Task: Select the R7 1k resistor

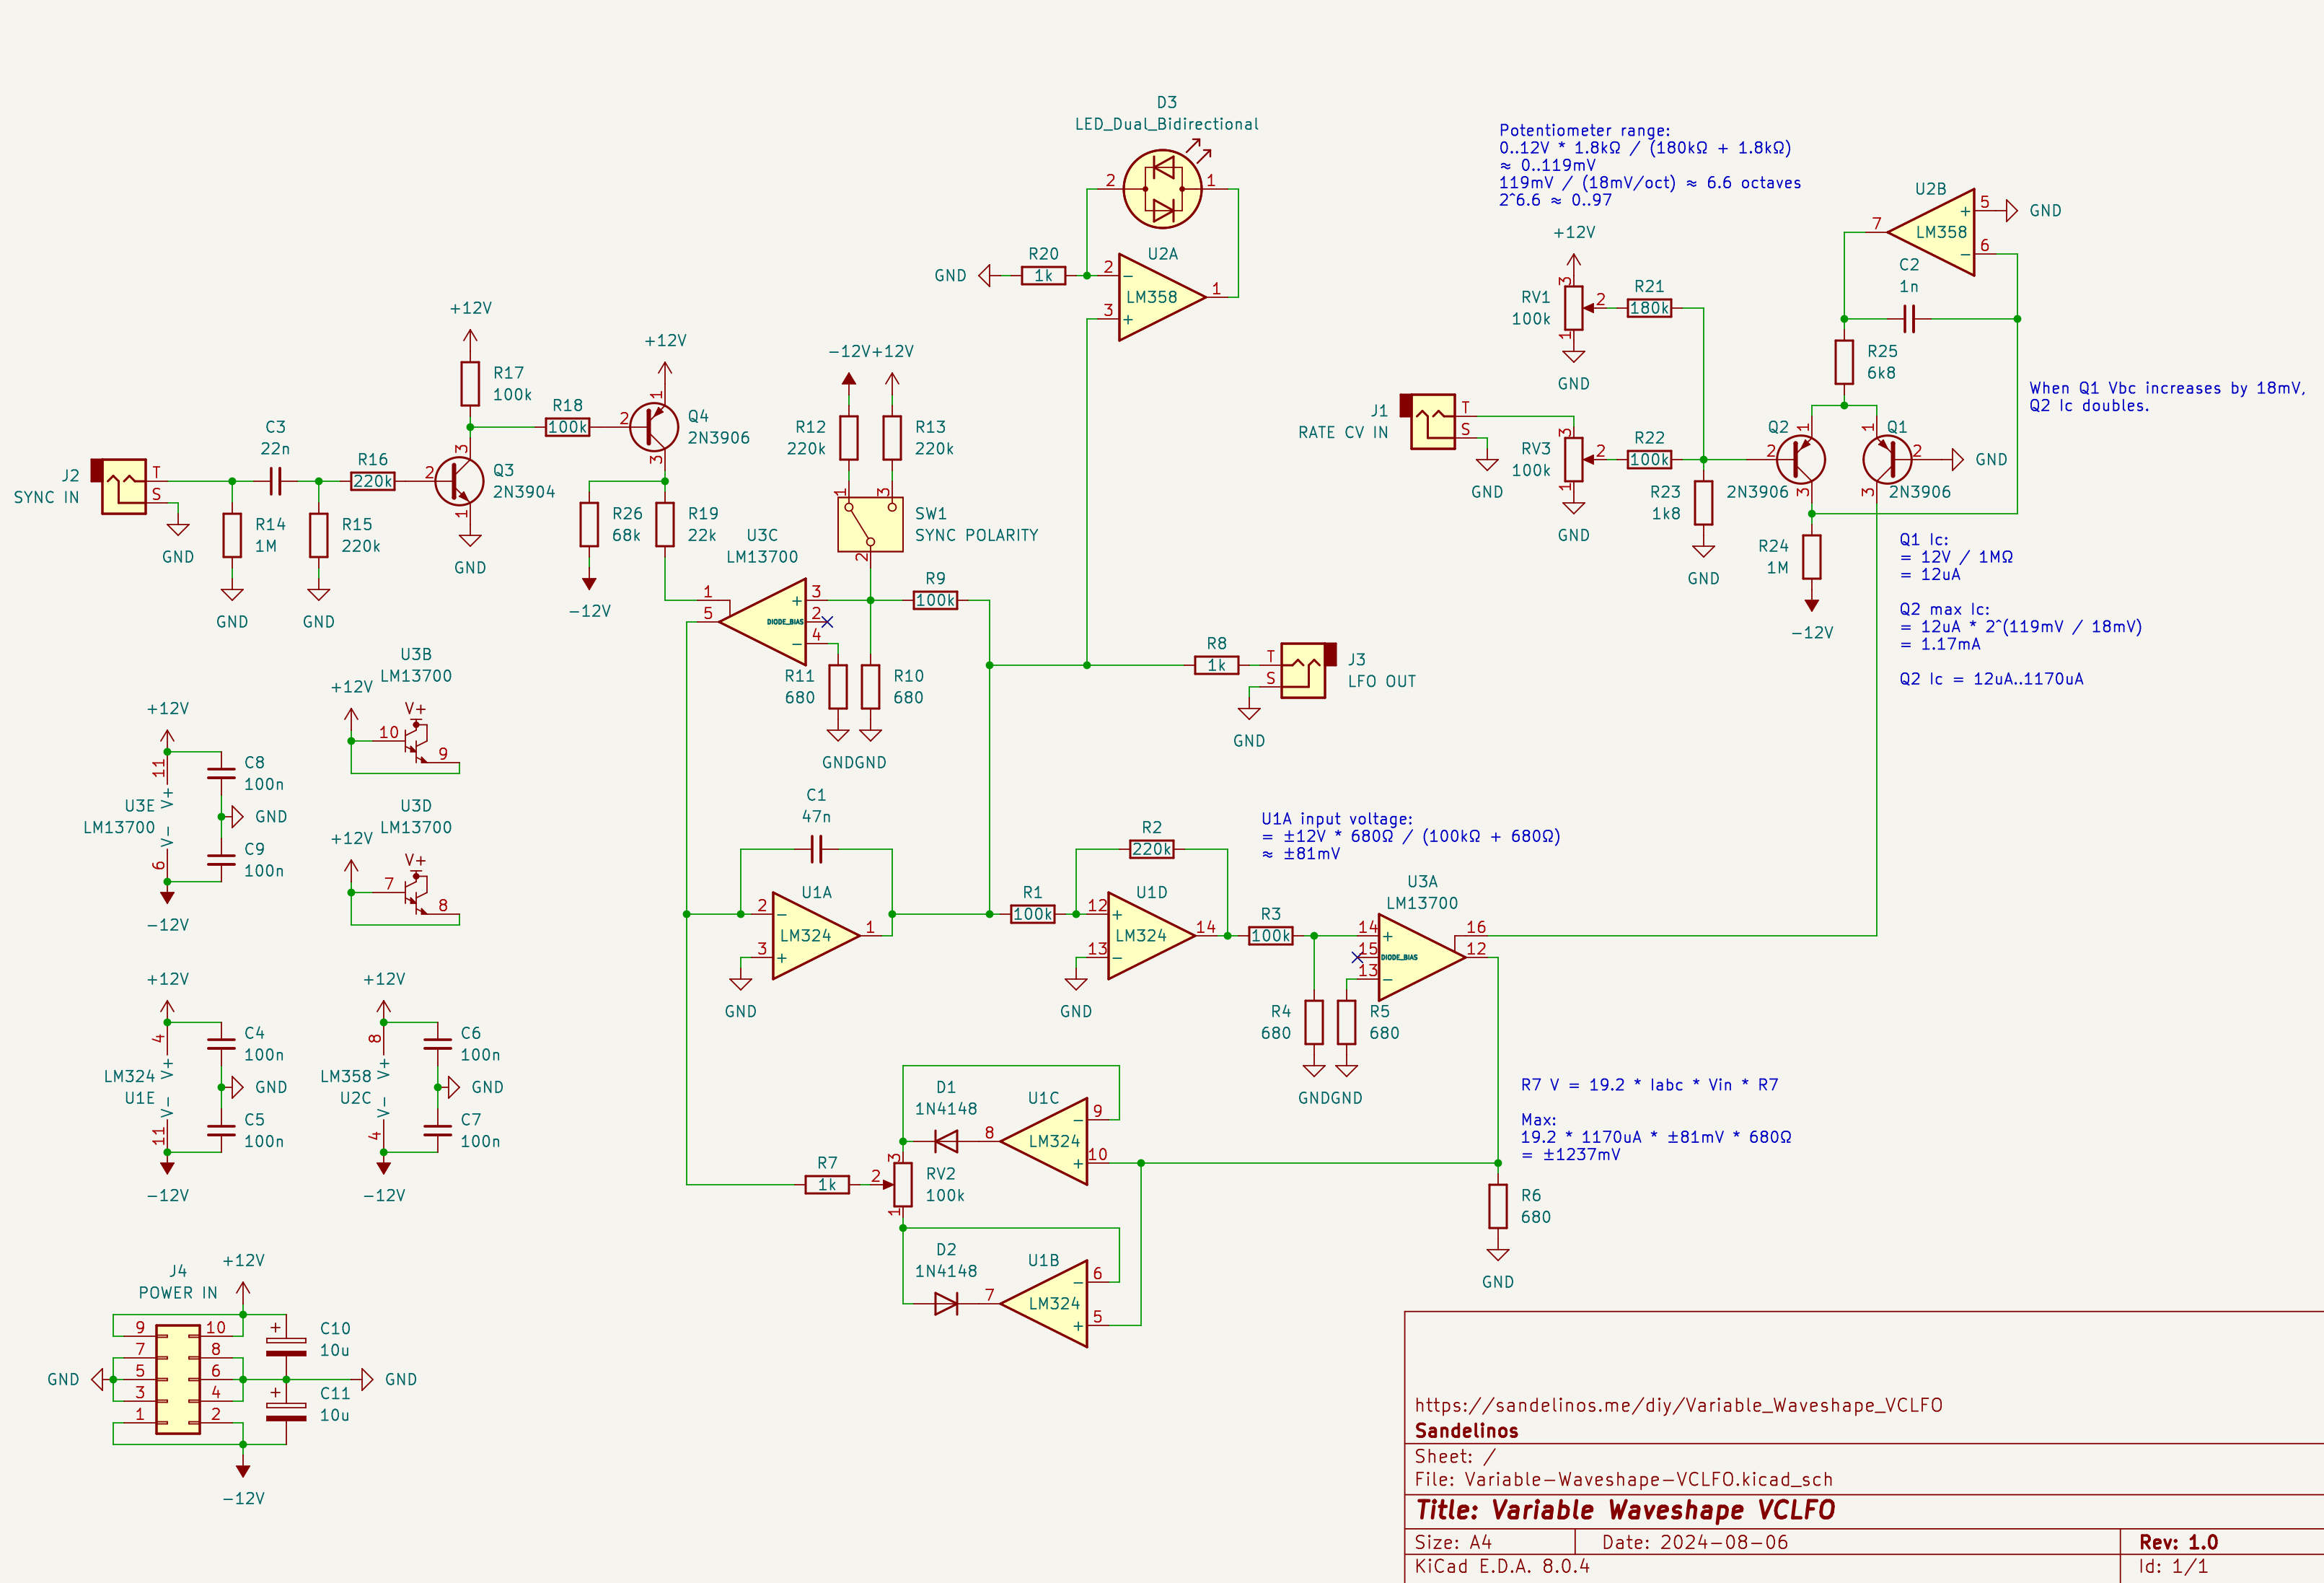Action: click(827, 1185)
